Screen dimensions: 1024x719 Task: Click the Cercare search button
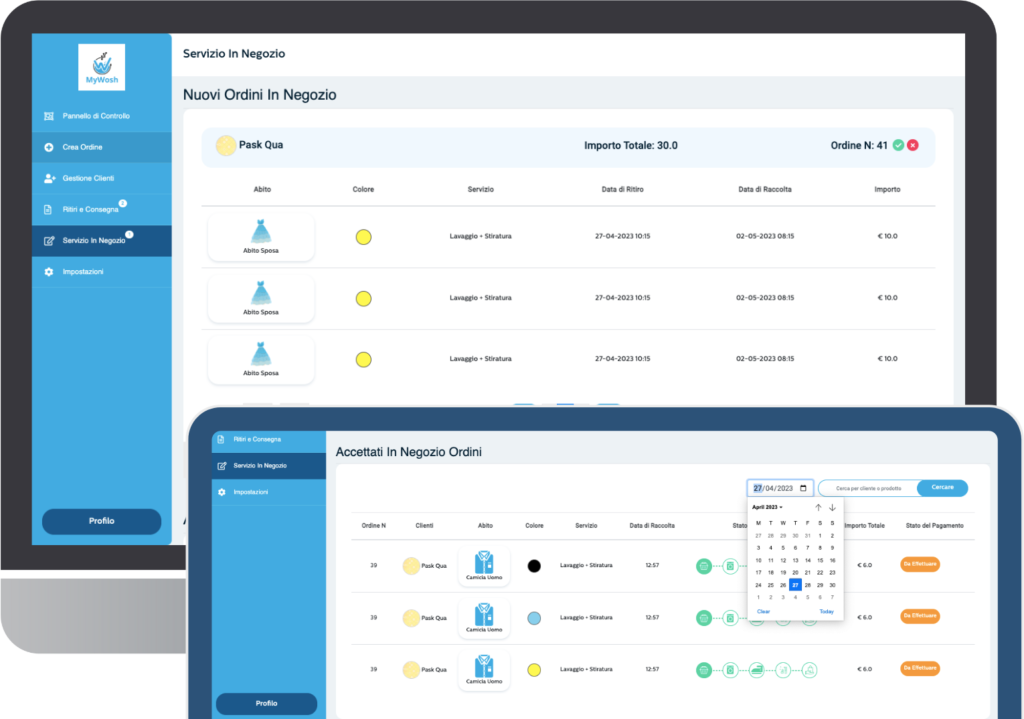[x=942, y=487]
